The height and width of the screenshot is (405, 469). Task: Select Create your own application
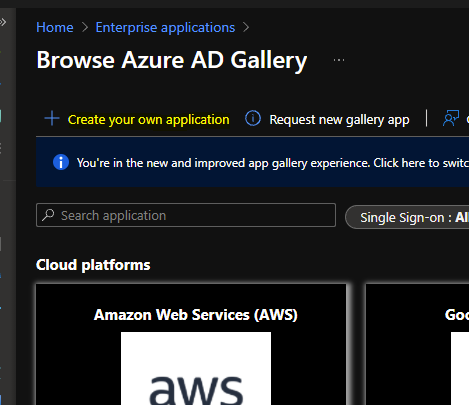149,119
